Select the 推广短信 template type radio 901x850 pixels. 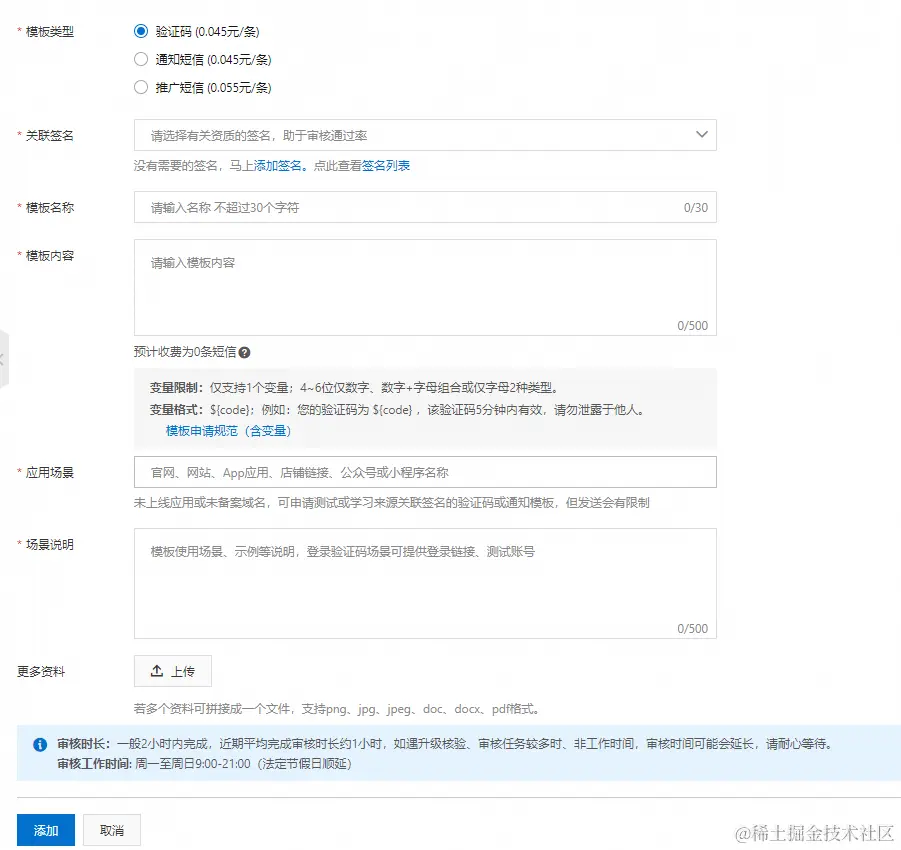pos(141,87)
